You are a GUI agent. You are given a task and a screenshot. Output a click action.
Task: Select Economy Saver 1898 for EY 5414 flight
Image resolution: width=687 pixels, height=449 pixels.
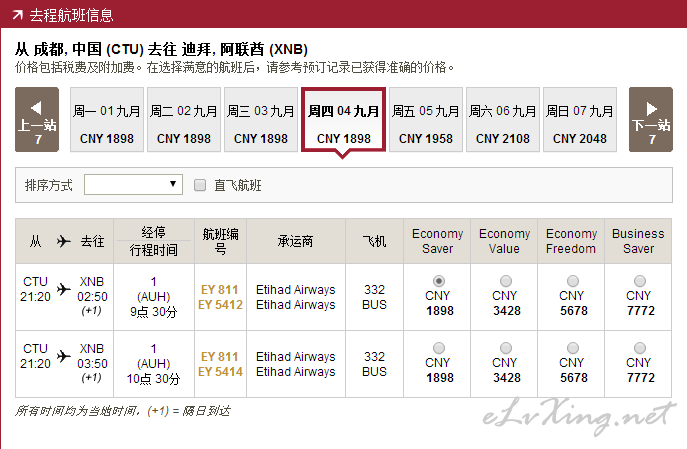click(439, 348)
